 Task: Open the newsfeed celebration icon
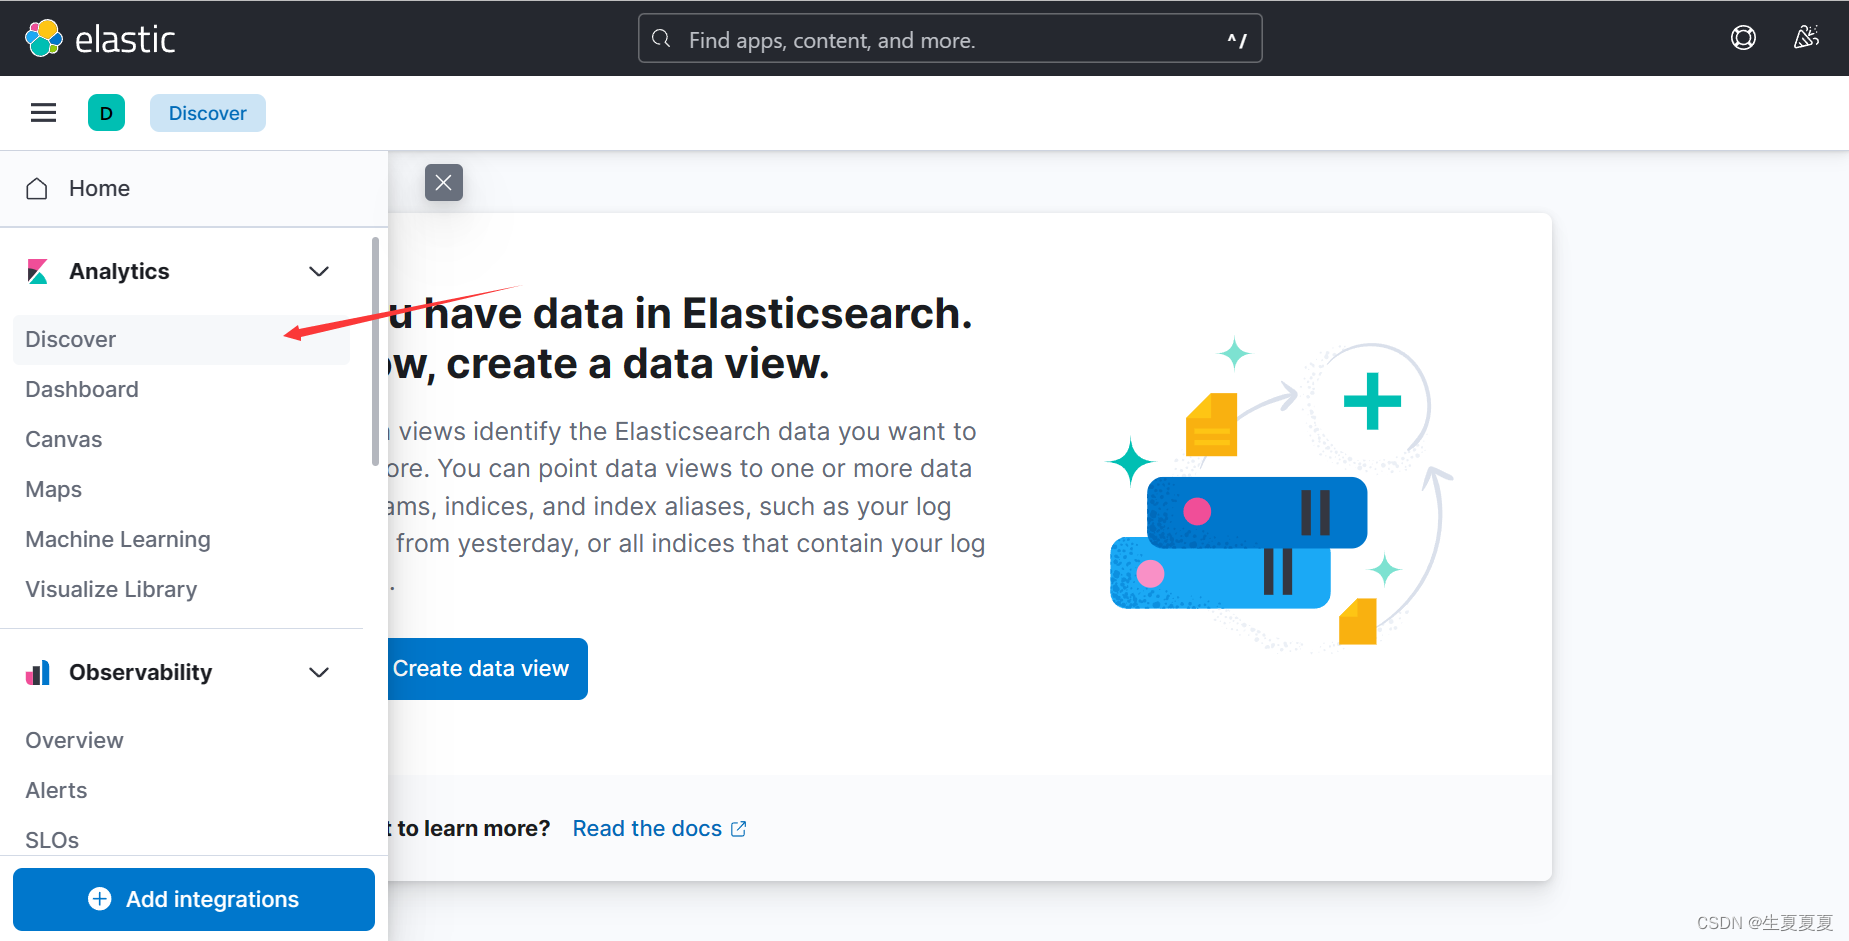tap(1806, 38)
